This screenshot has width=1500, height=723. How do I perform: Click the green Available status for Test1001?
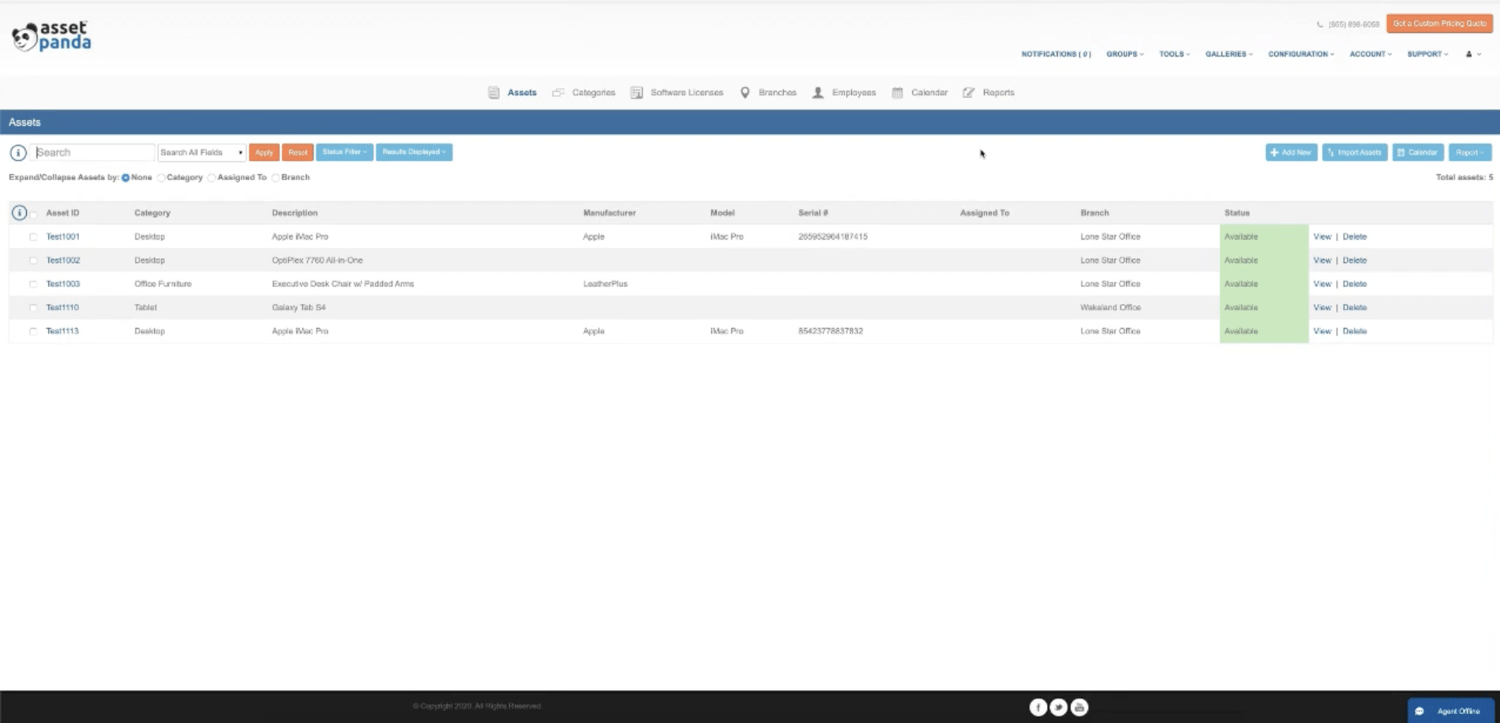[x=1241, y=236]
